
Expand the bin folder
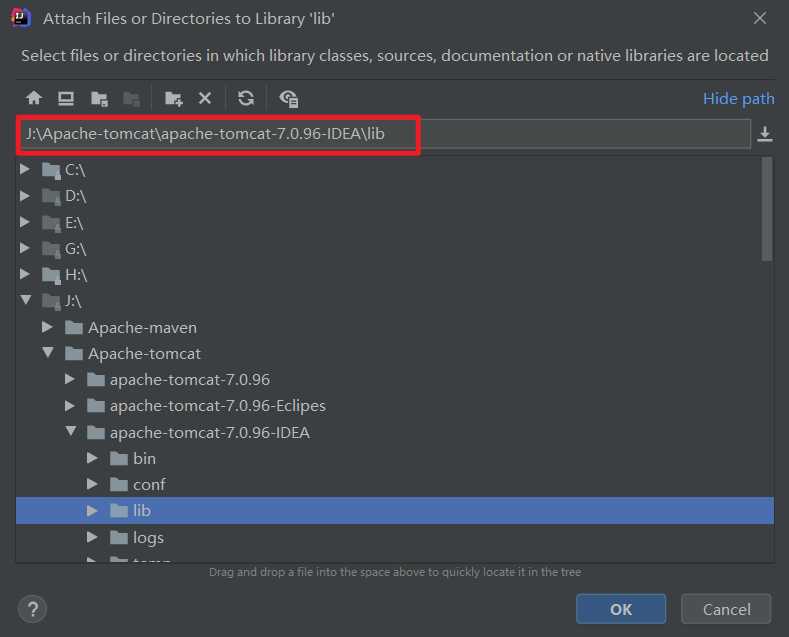coord(92,458)
